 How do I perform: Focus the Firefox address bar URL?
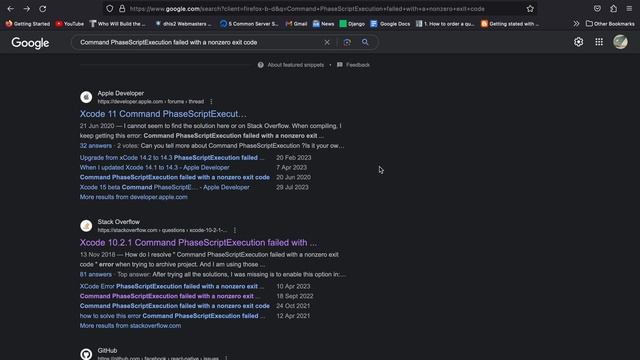pyautogui.click(x=307, y=9)
